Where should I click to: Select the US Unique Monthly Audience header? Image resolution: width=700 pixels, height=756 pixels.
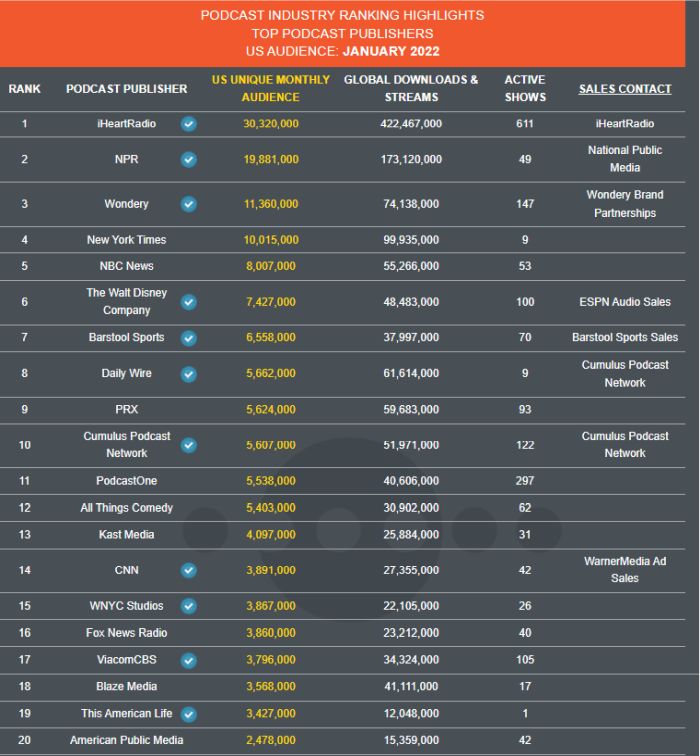270,89
